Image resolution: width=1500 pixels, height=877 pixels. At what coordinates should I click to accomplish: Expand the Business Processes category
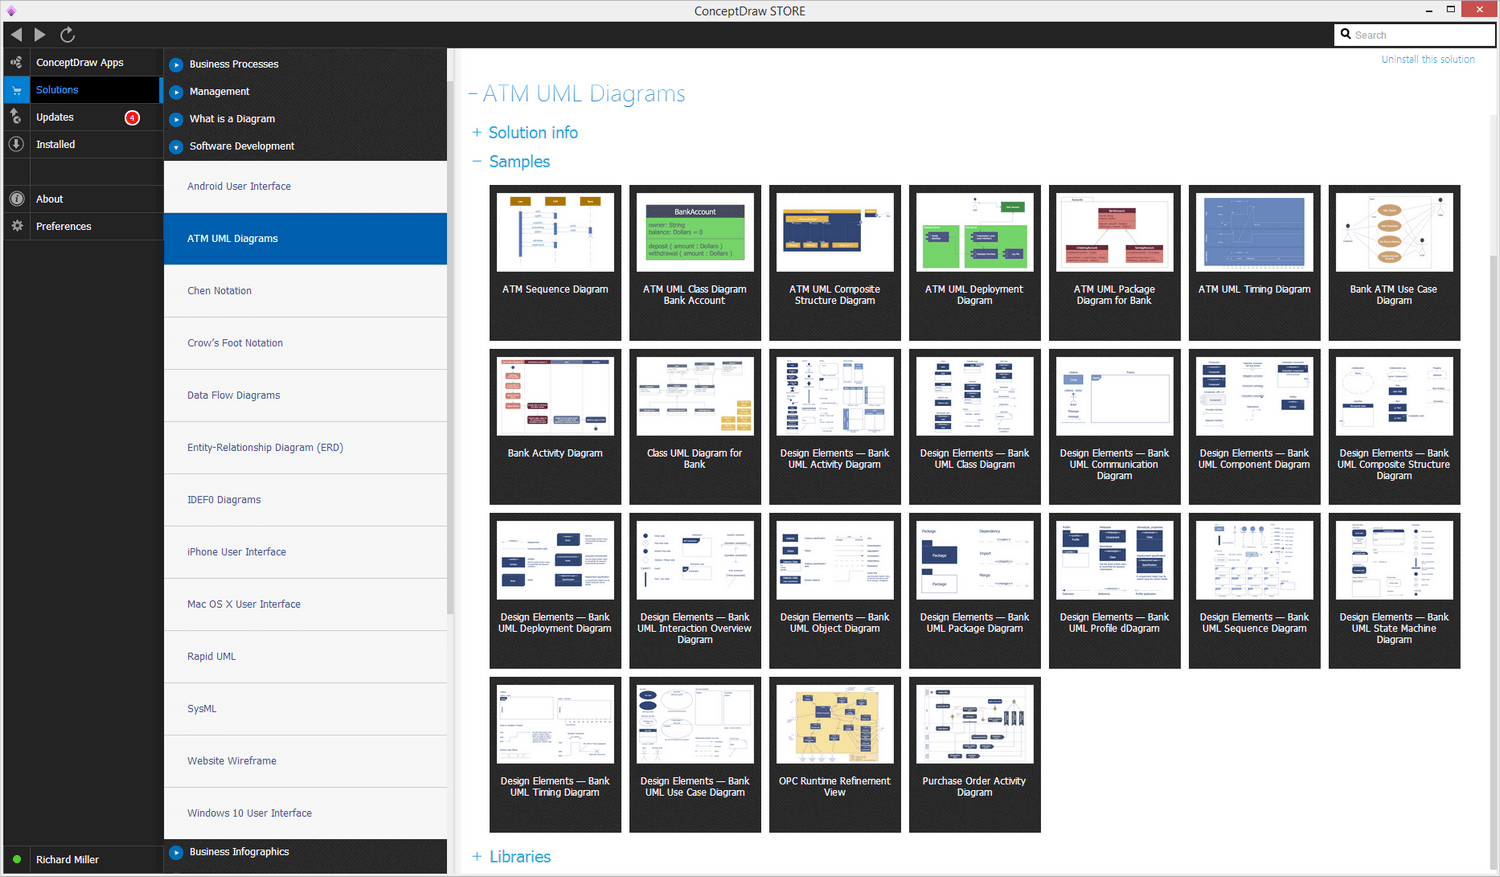coord(176,64)
